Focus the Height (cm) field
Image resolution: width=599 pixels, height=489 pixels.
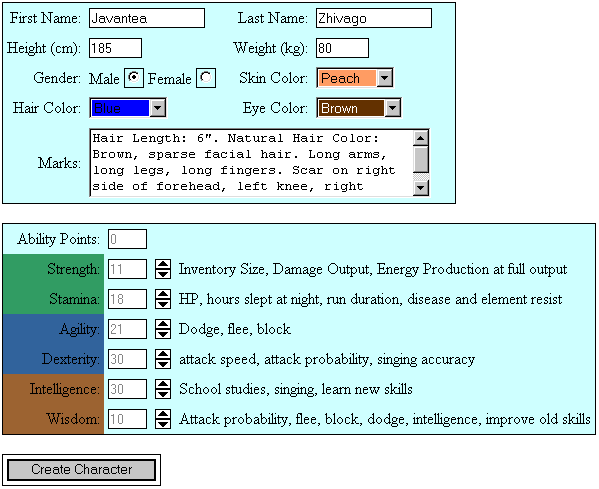click(115, 48)
